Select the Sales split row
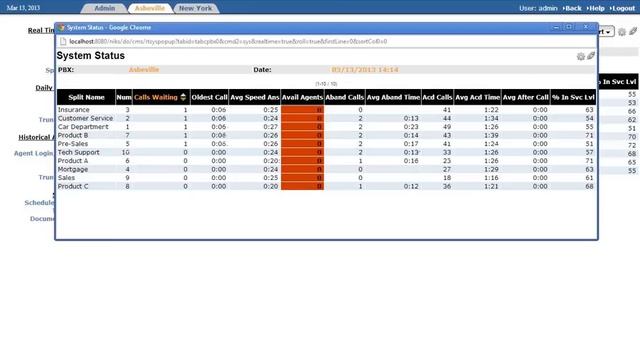The width and height of the screenshot is (640, 360). pos(326,178)
